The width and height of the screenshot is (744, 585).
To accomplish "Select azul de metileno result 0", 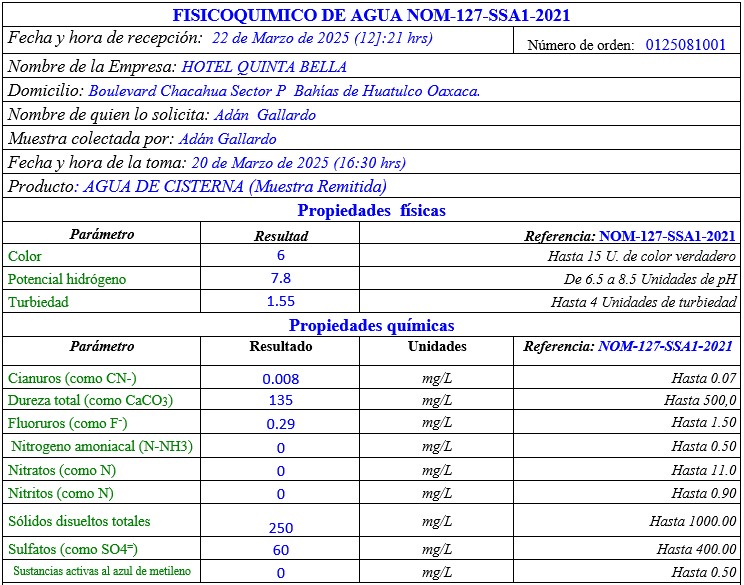I will click(x=280, y=573).
